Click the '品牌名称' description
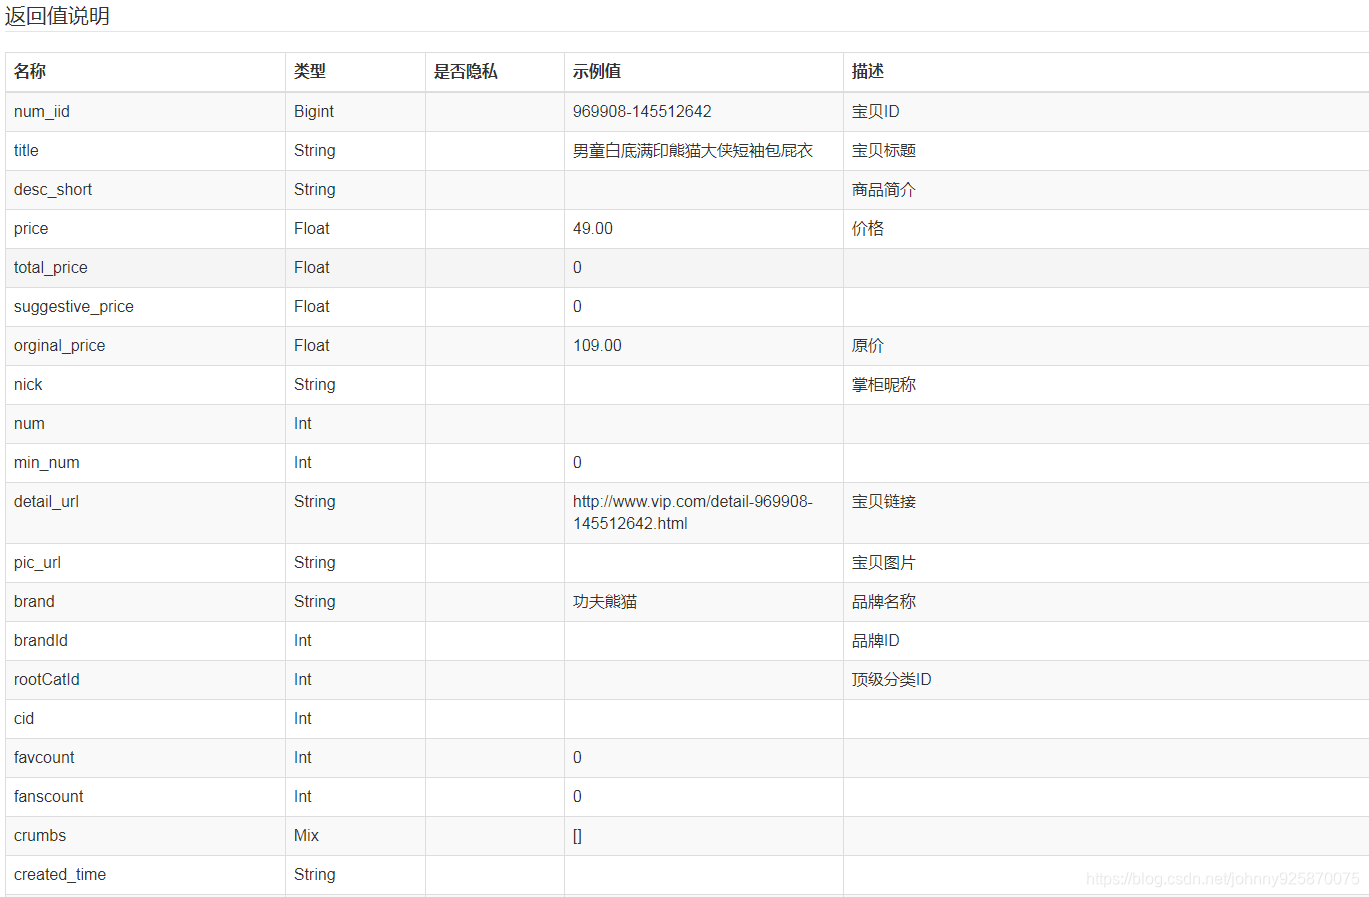This screenshot has height=897, width=1369. tap(884, 601)
